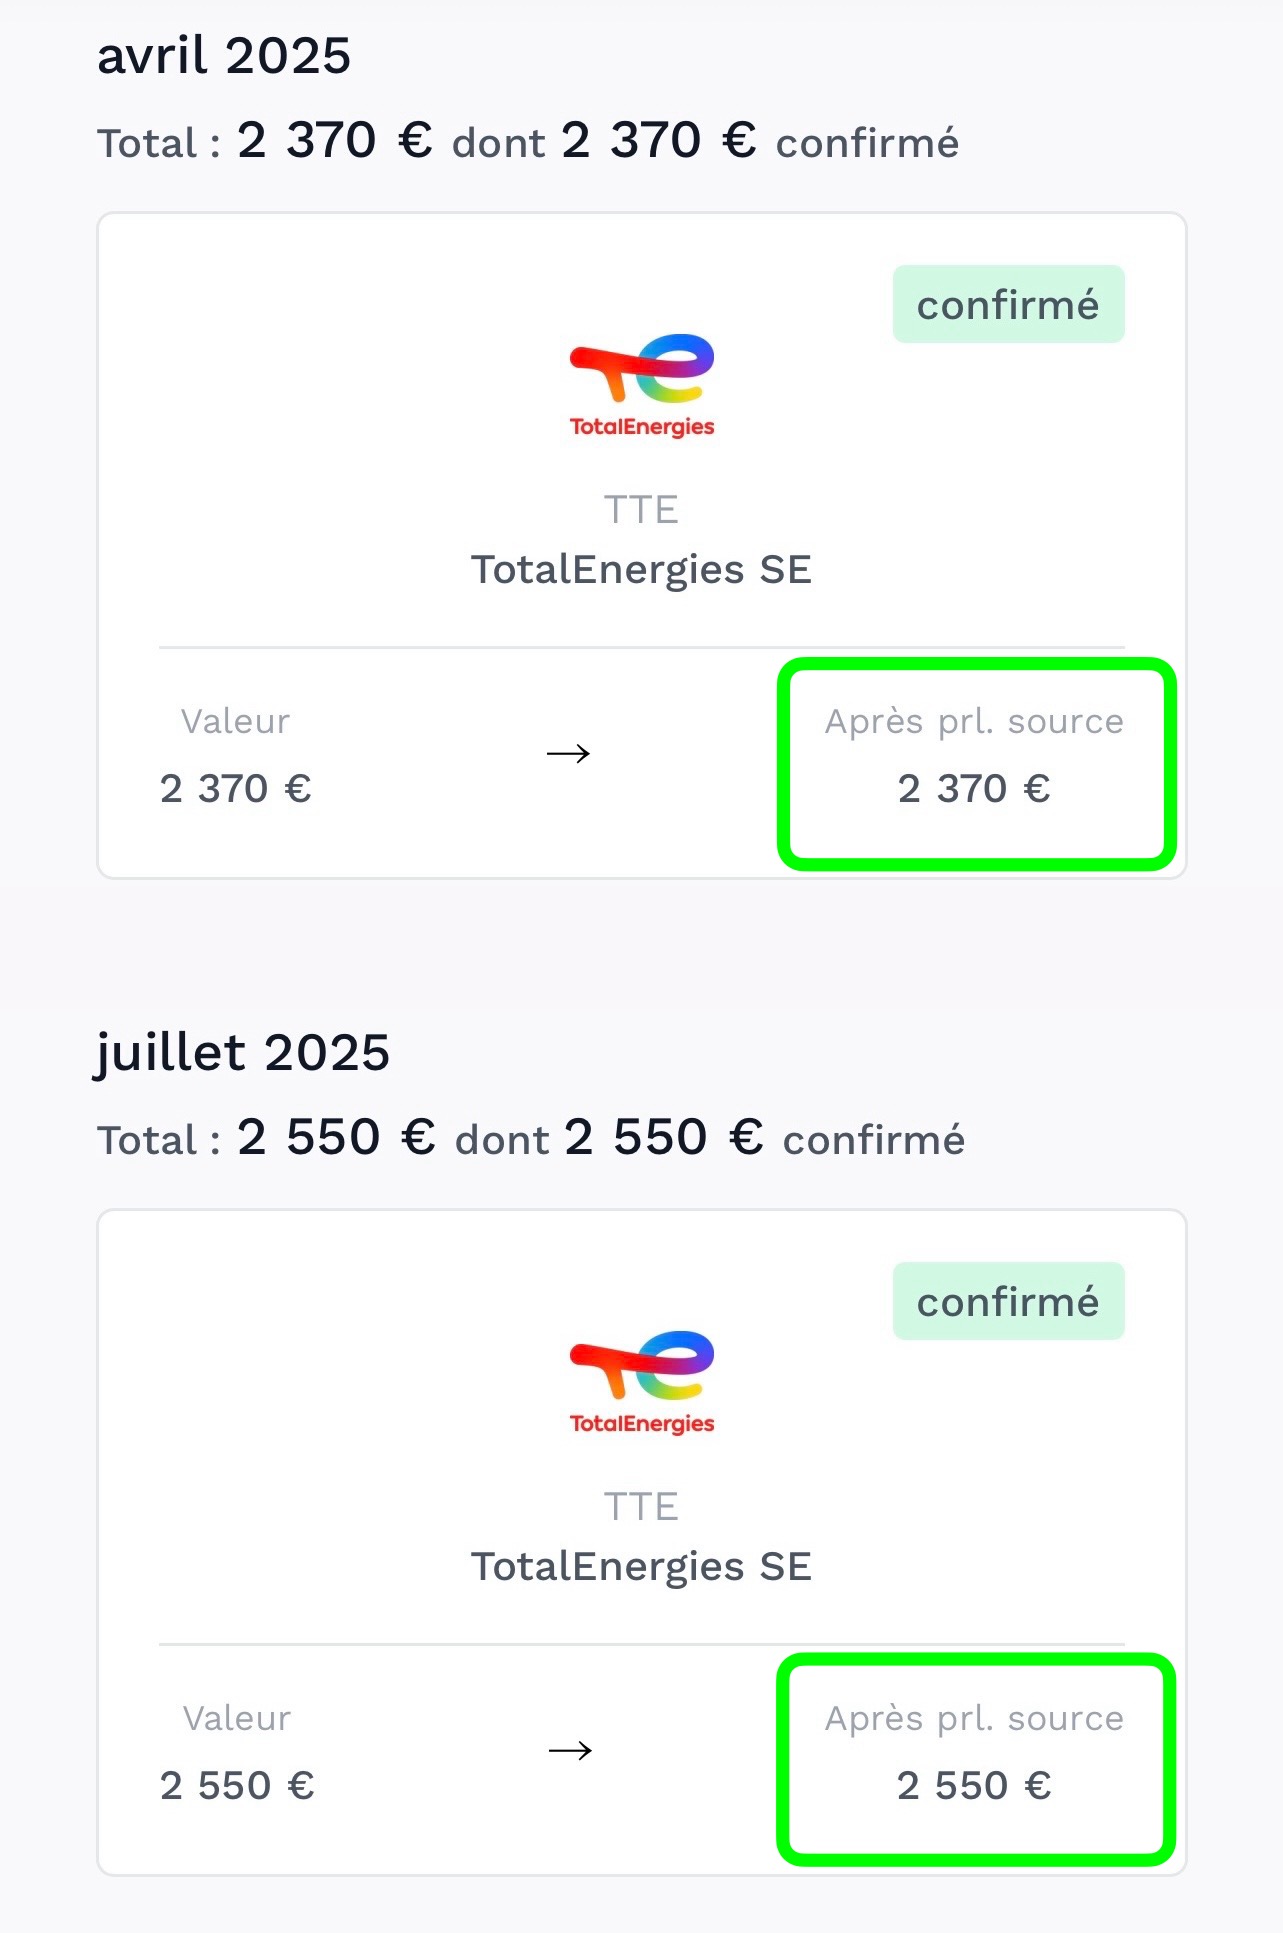Click the arrow icon in the juillet card
Image resolution: width=1283 pixels, height=1933 pixels.
(x=571, y=1750)
